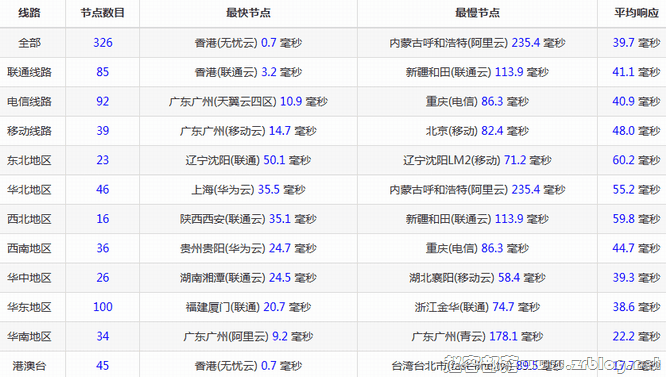Click the 陕西西安(联通云) 35.1 毫秒 cell
This screenshot has width=666, height=377.
pos(248,219)
